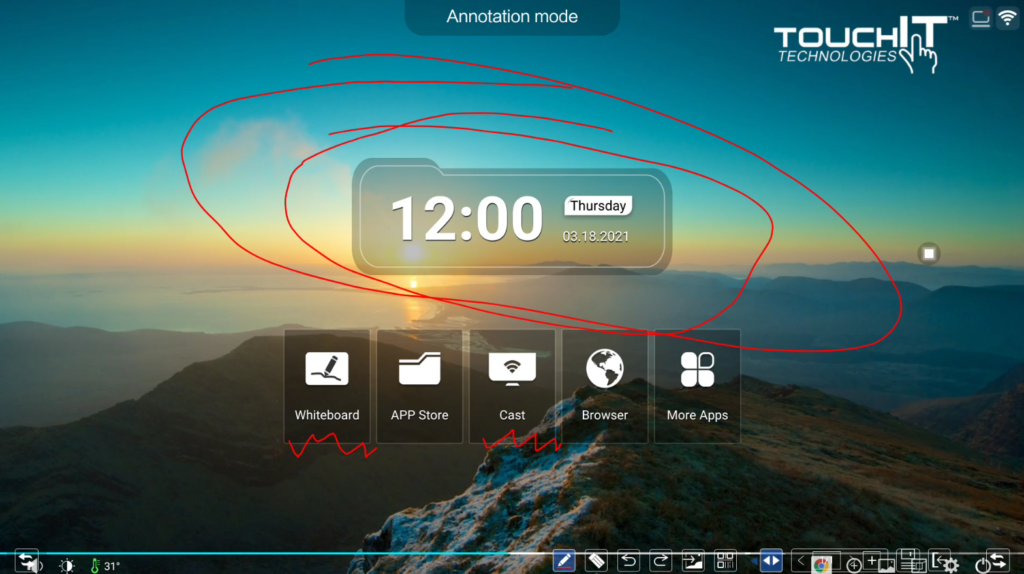Open the Whiteboard app
Image resolution: width=1024 pixels, height=574 pixels.
click(x=327, y=386)
